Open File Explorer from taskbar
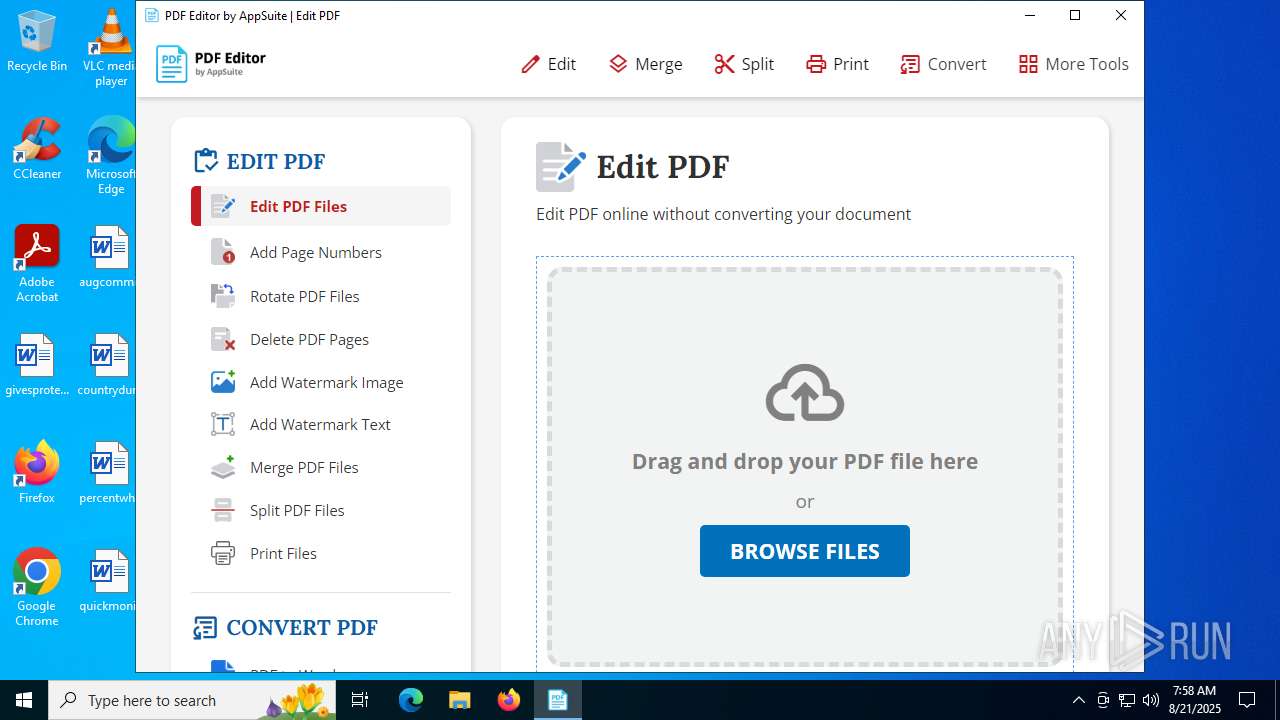Image resolution: width=1280 pixels, height=720 pixels. pos(460,700)
